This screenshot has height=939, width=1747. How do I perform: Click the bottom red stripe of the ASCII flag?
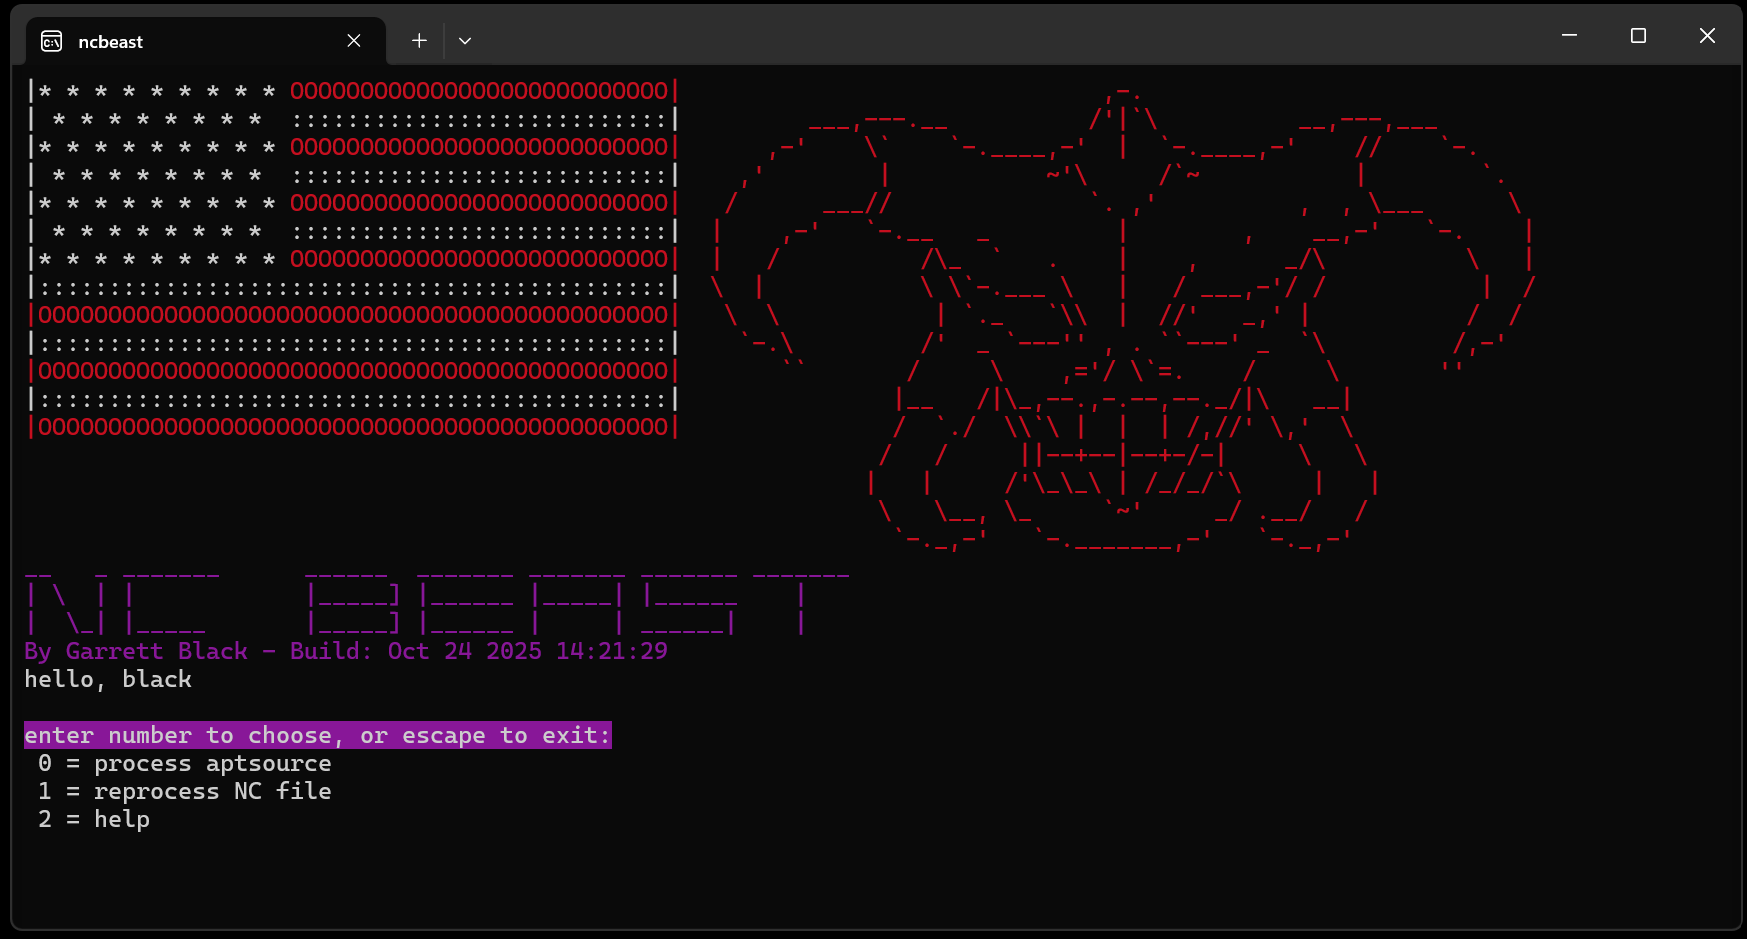(353, 428)
